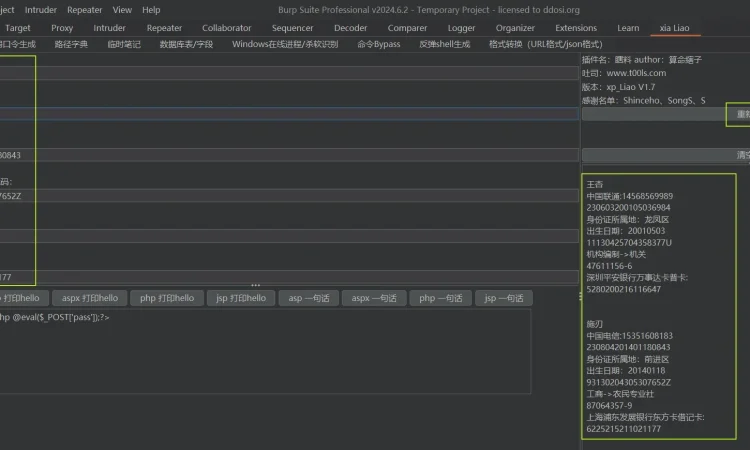Click the 机构编制->机关 line
This screenshot has width=750, height=450.
tap(616, 254)
